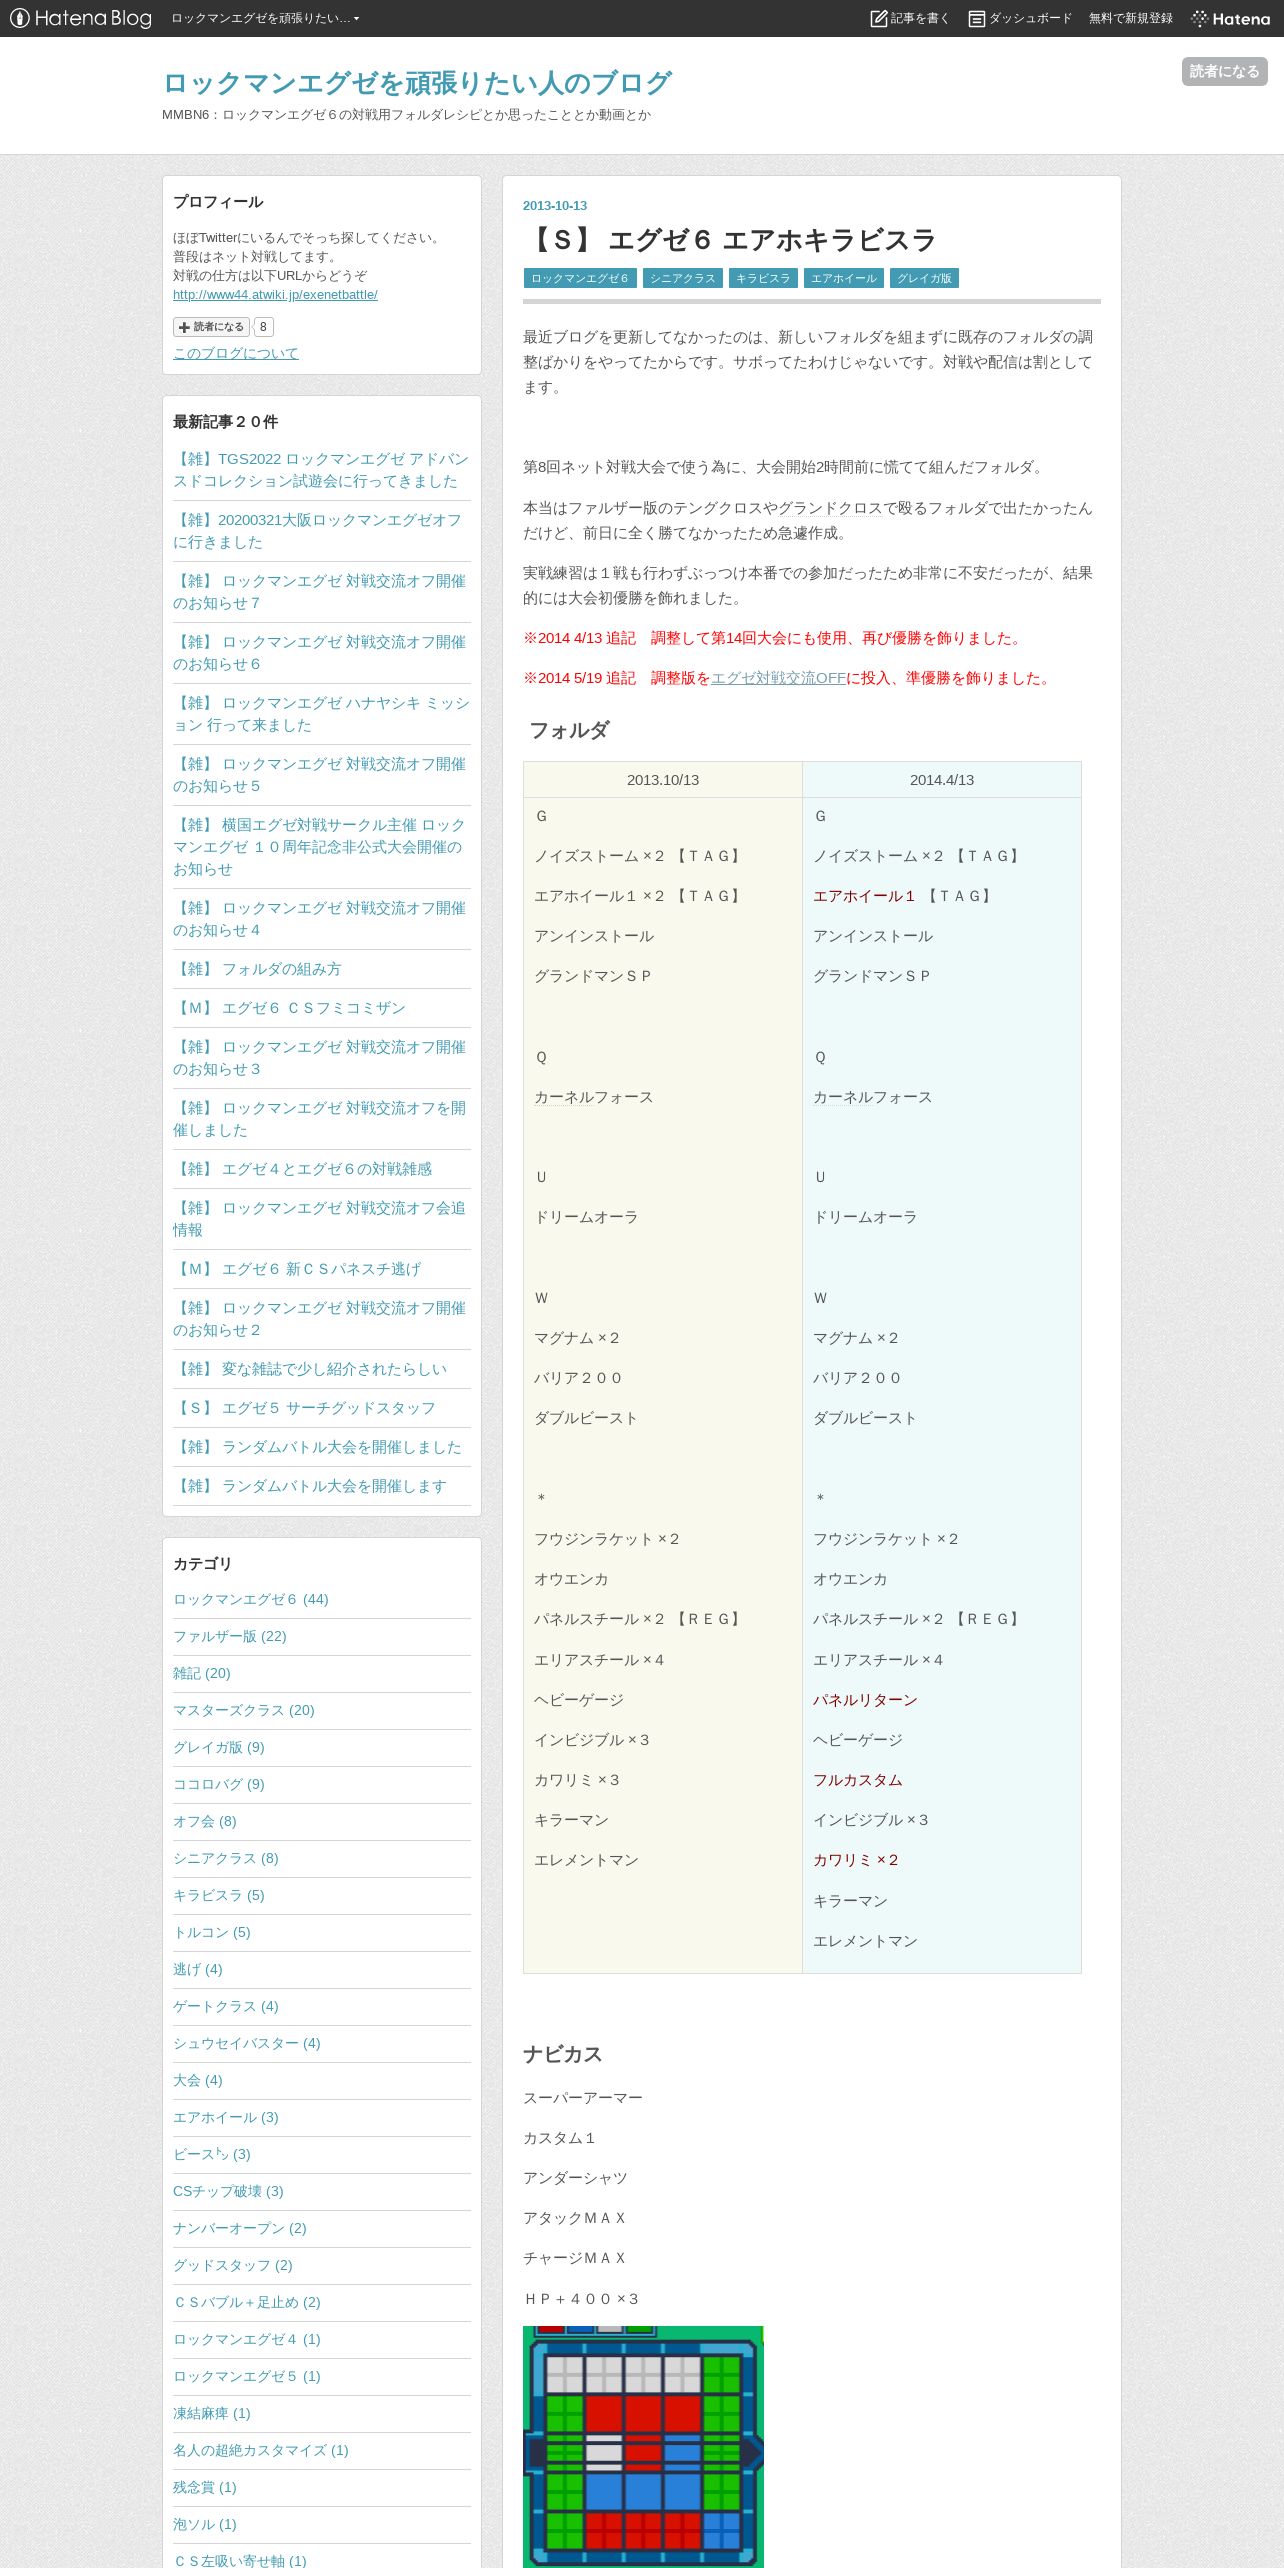The width and height of the screenshot is (1284, 2568).
Task: Click グランドクロス keyword in article text
Action: point(830,508)
